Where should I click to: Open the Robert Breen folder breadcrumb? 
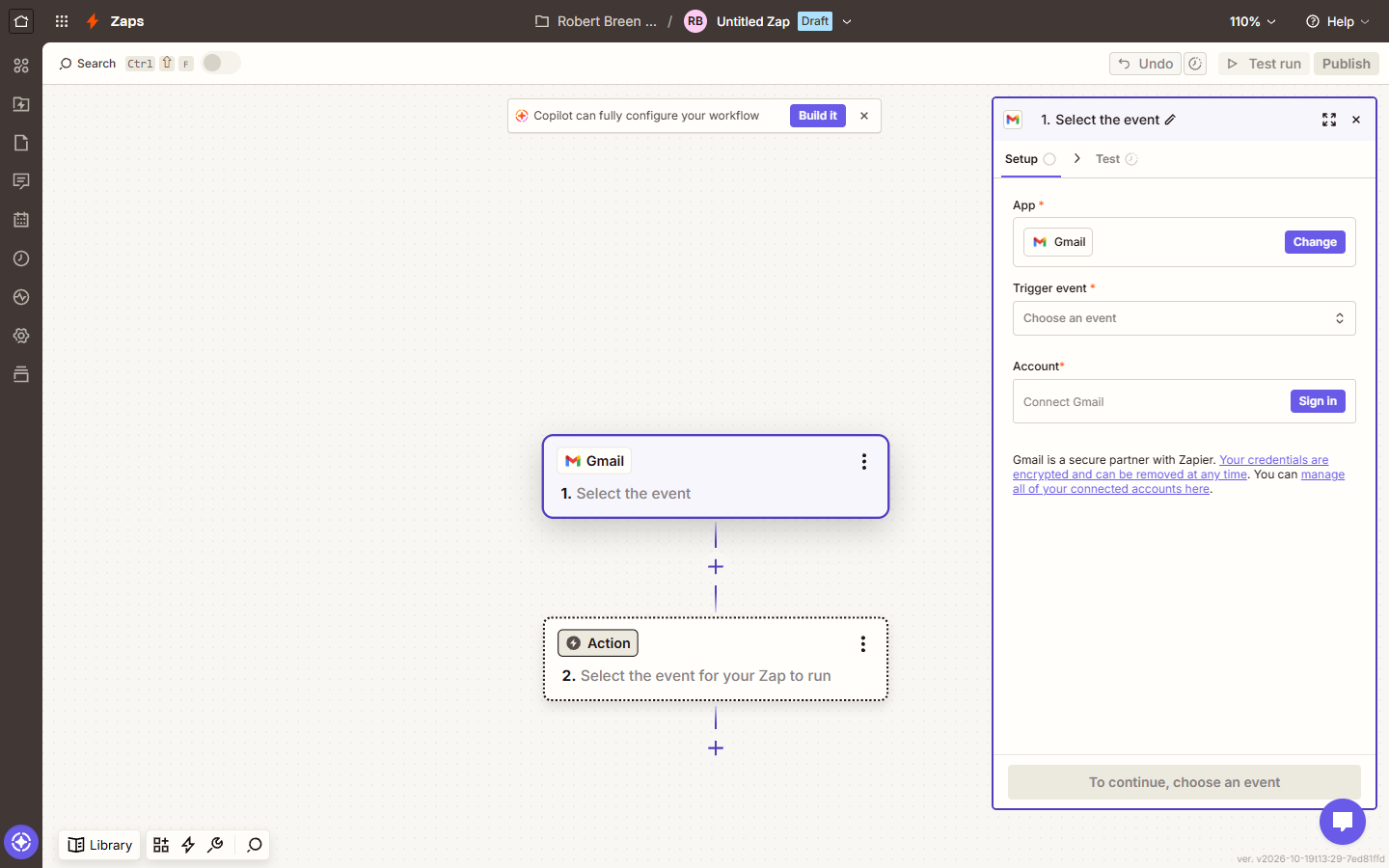tap(596, 21)
